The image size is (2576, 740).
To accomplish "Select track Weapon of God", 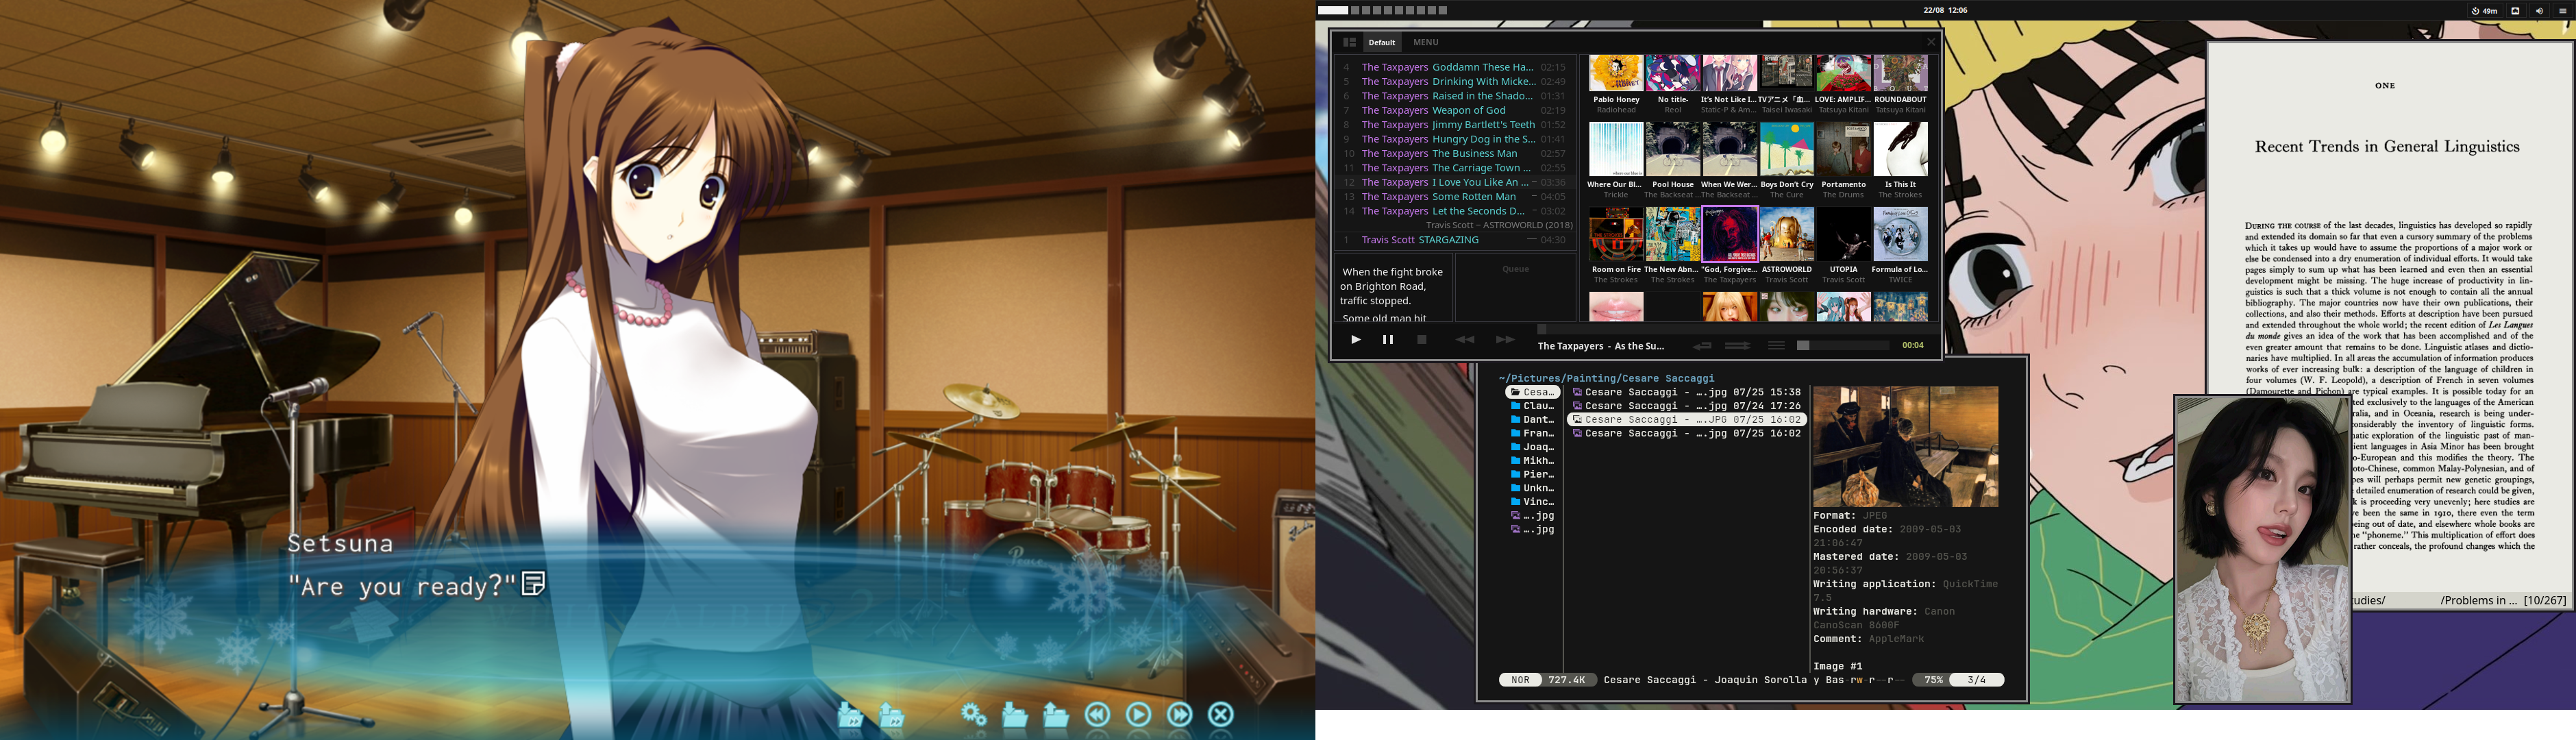I will (1455, 110).
